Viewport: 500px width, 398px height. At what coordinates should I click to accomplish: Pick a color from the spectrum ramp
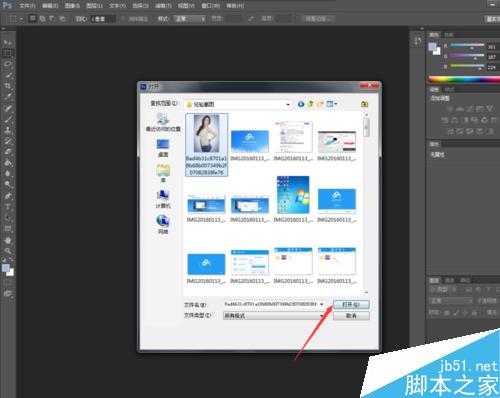[x=464, y=79]
